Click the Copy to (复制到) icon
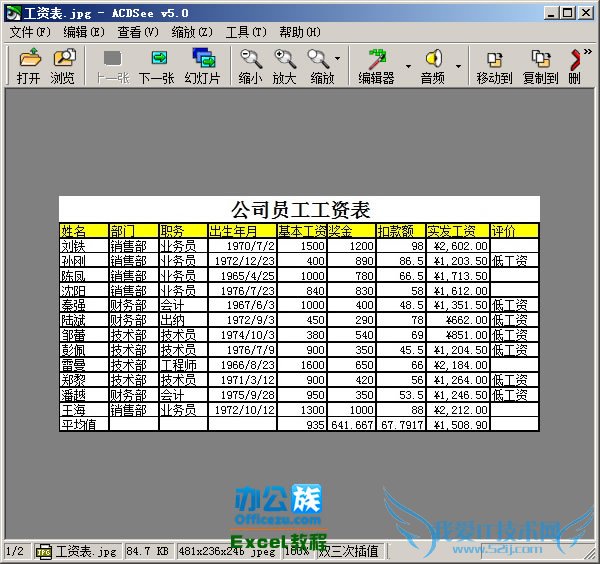Image resolution: width=600 pixels, height=564 pixels. [x=541, y=59]
